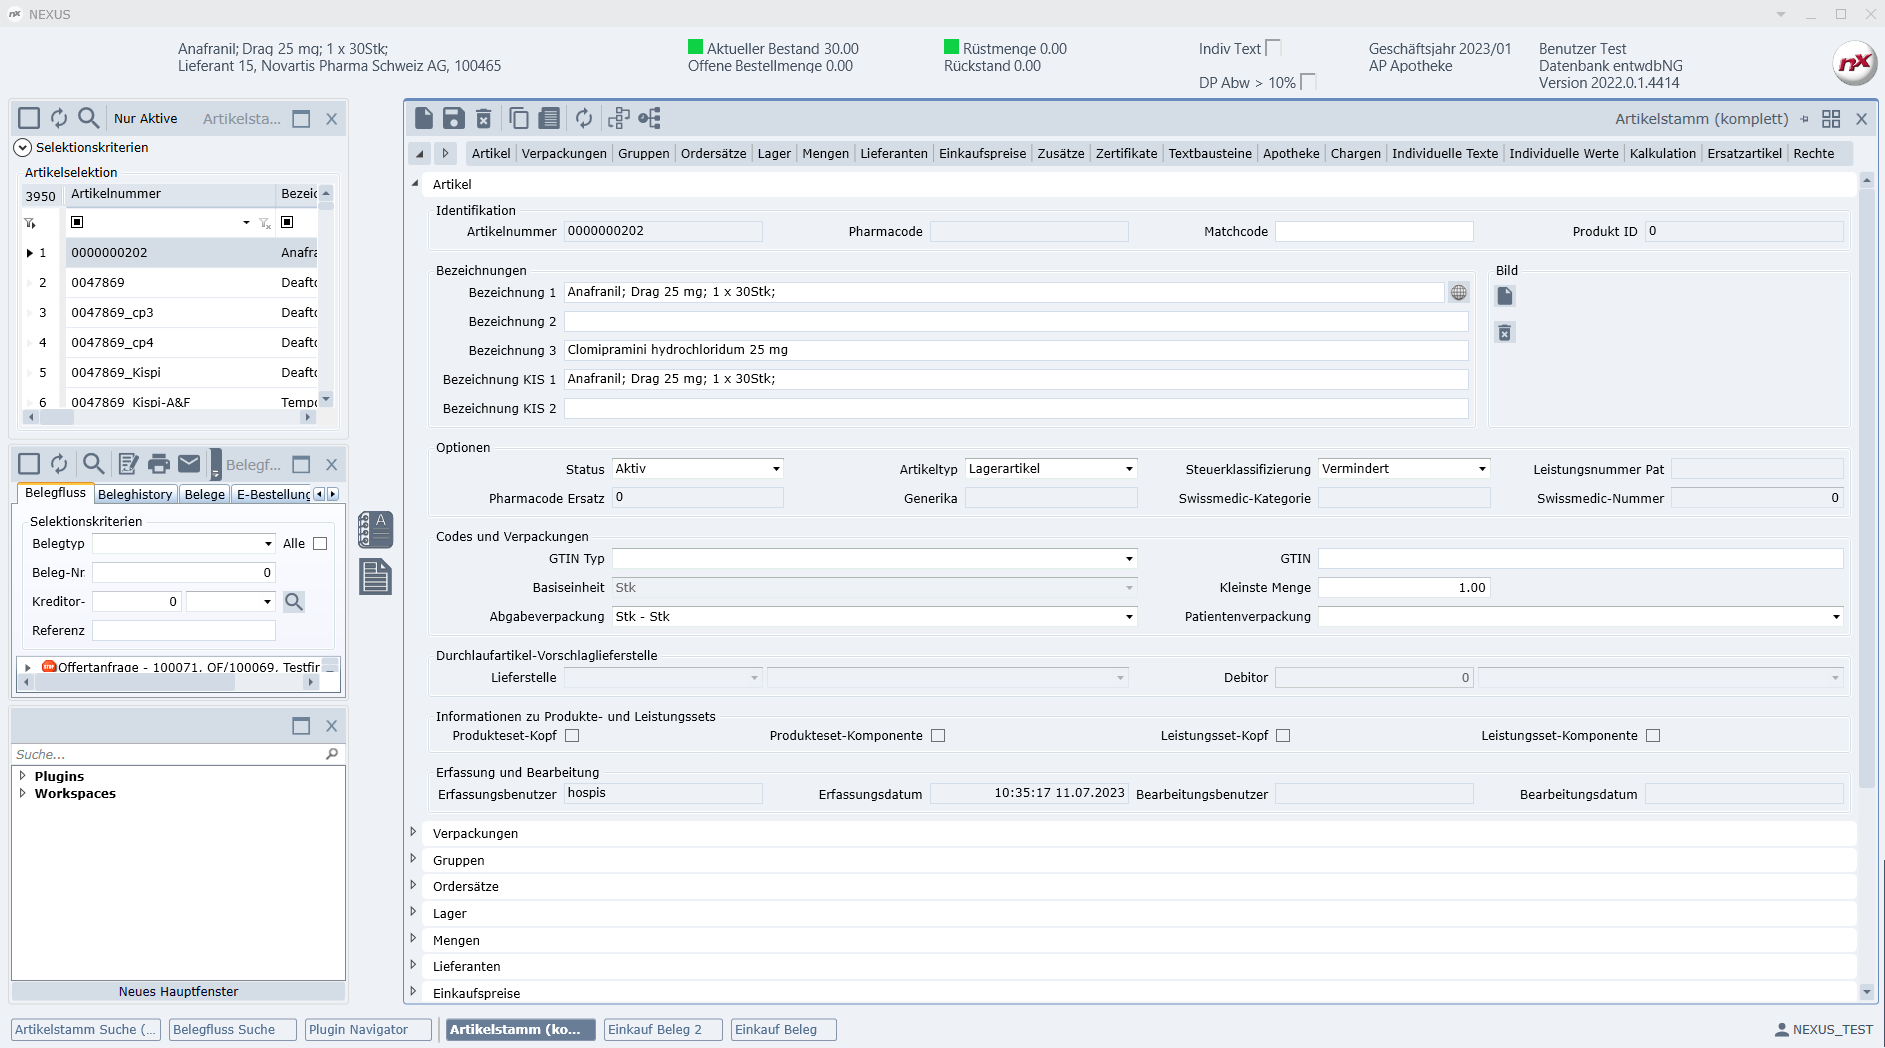Switch to Einkauf Beleg 2 window
1885x1048 pixels.
(x=662, y=1029)
